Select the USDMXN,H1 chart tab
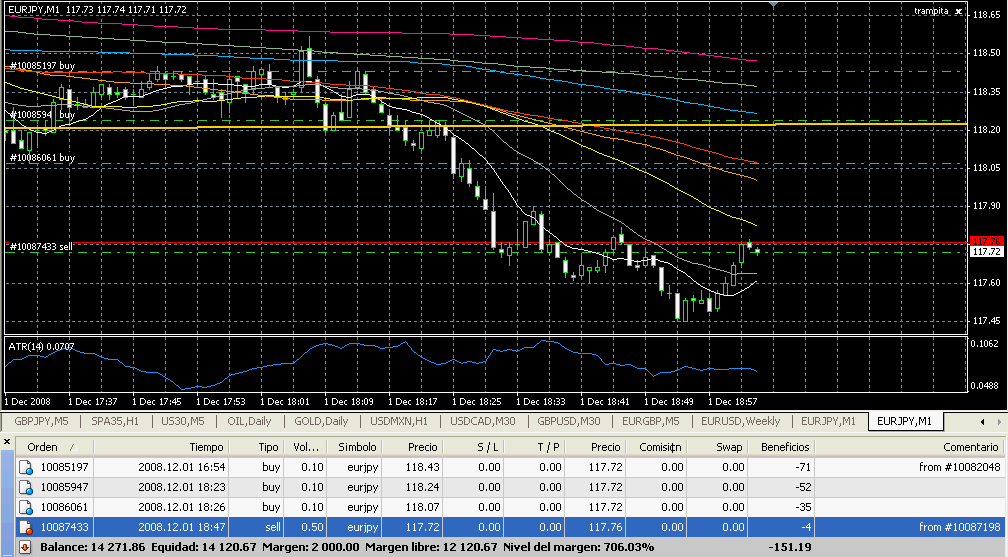 tap(399, 421)
